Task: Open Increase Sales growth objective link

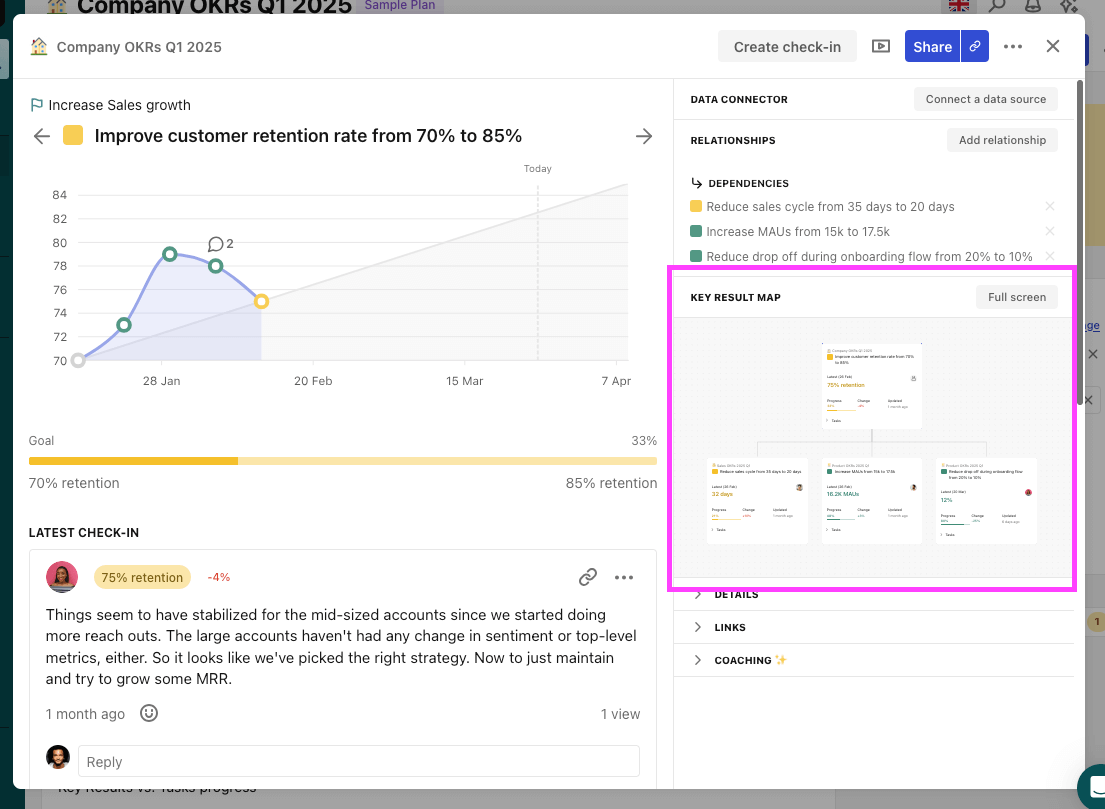Action: [119, 105]
